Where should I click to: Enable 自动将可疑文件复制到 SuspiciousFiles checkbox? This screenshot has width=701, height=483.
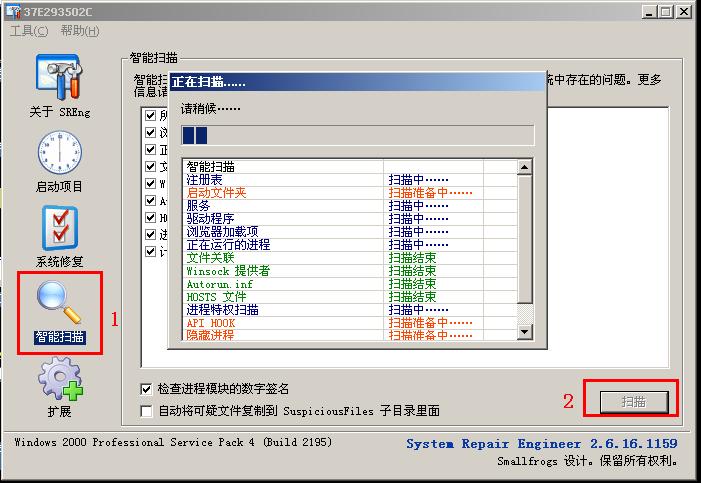(x=146, y=411)
